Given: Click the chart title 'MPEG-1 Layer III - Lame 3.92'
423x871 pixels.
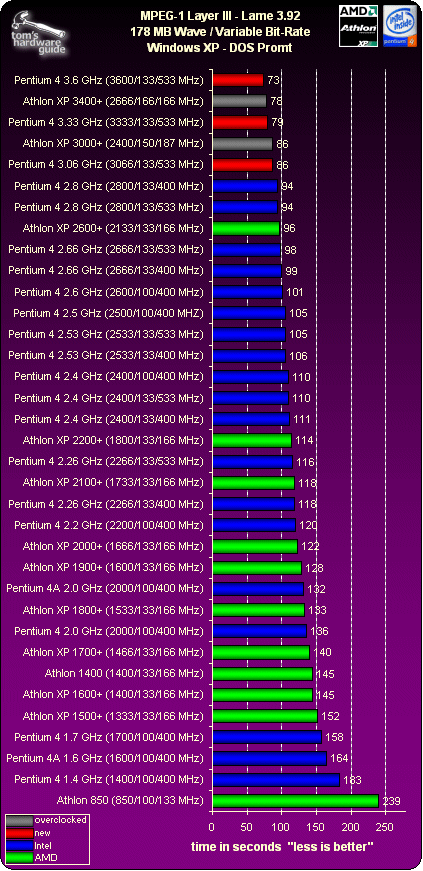Looking at the screenshot, I should click(218, 18).
